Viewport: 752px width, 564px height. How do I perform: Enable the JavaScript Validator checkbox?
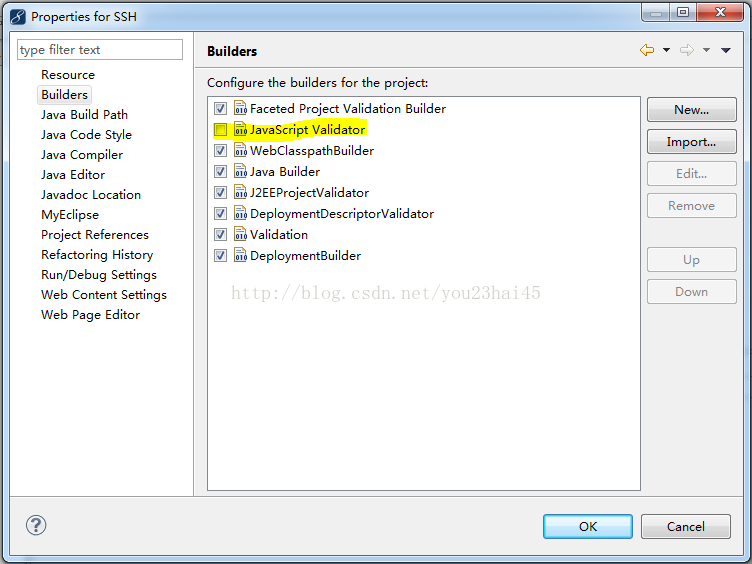click(220, 129)
